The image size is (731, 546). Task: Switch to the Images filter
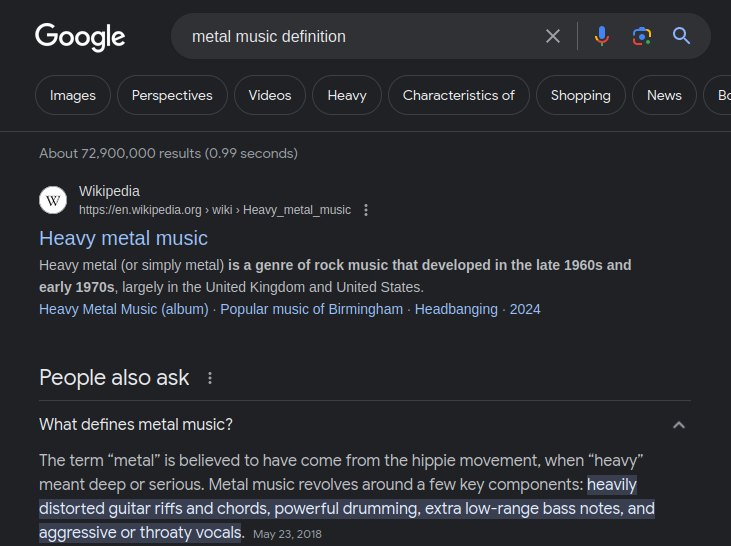(73, 95)
